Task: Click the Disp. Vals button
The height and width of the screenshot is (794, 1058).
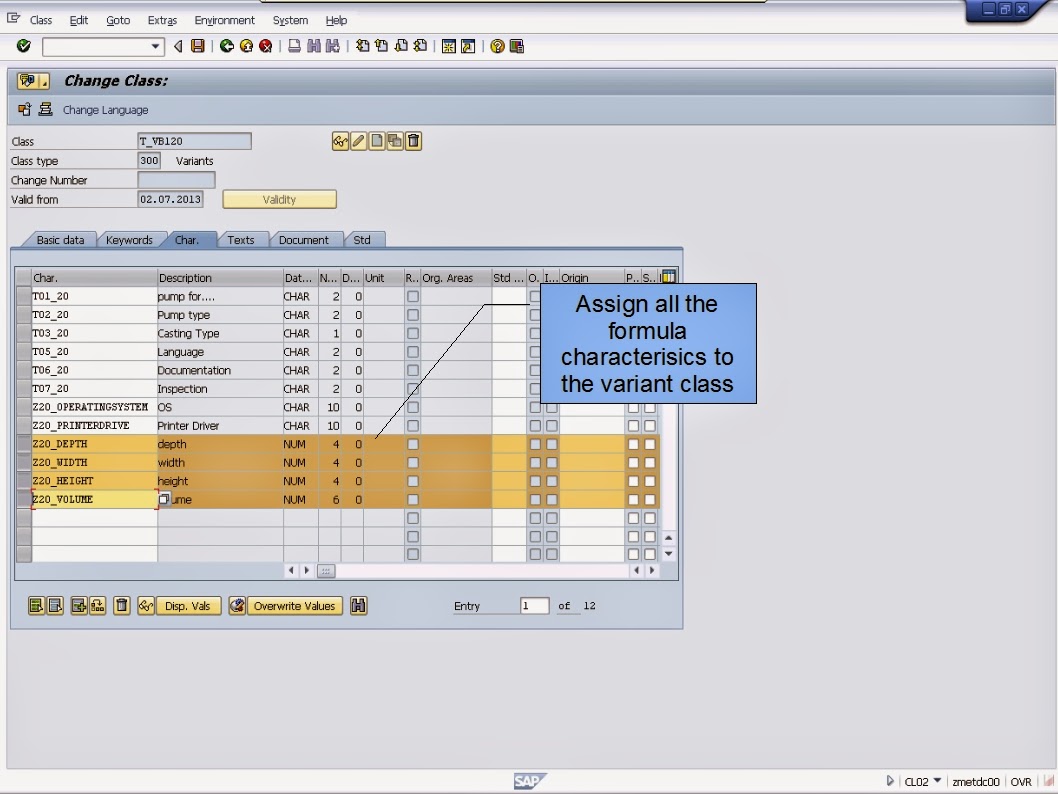Action: pos(188,606)
